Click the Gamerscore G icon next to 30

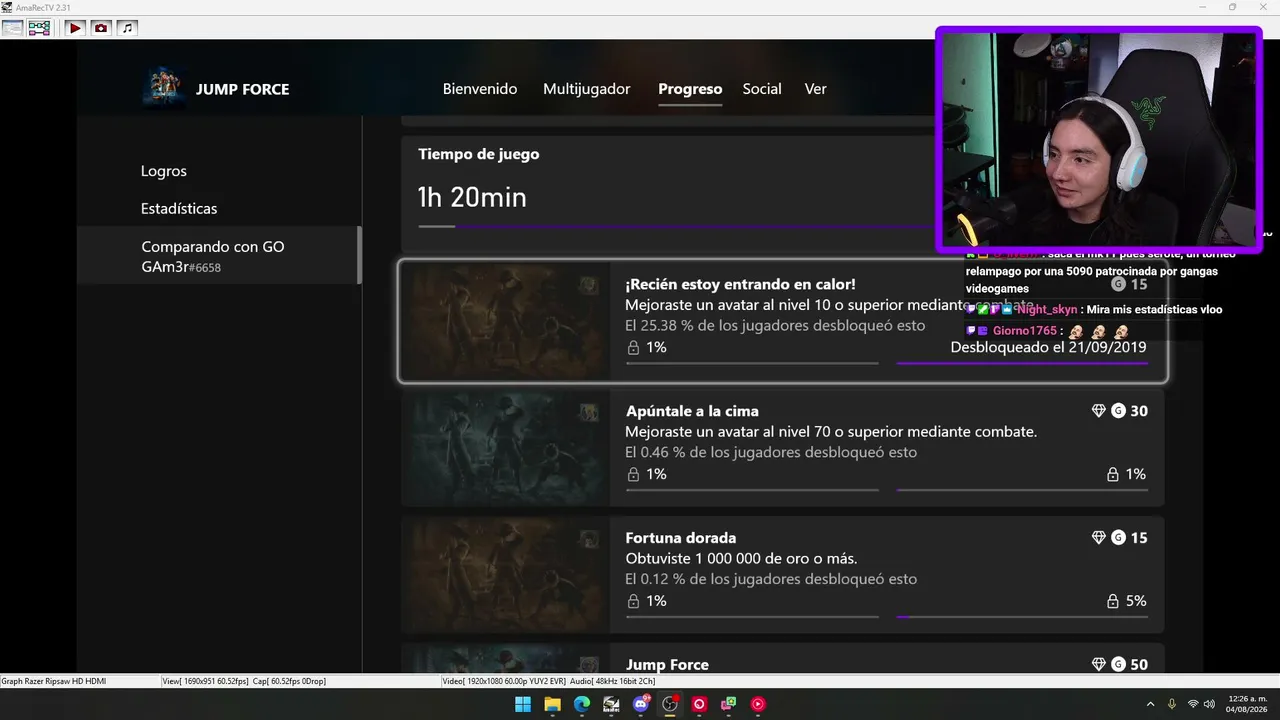coord(1118,411)
